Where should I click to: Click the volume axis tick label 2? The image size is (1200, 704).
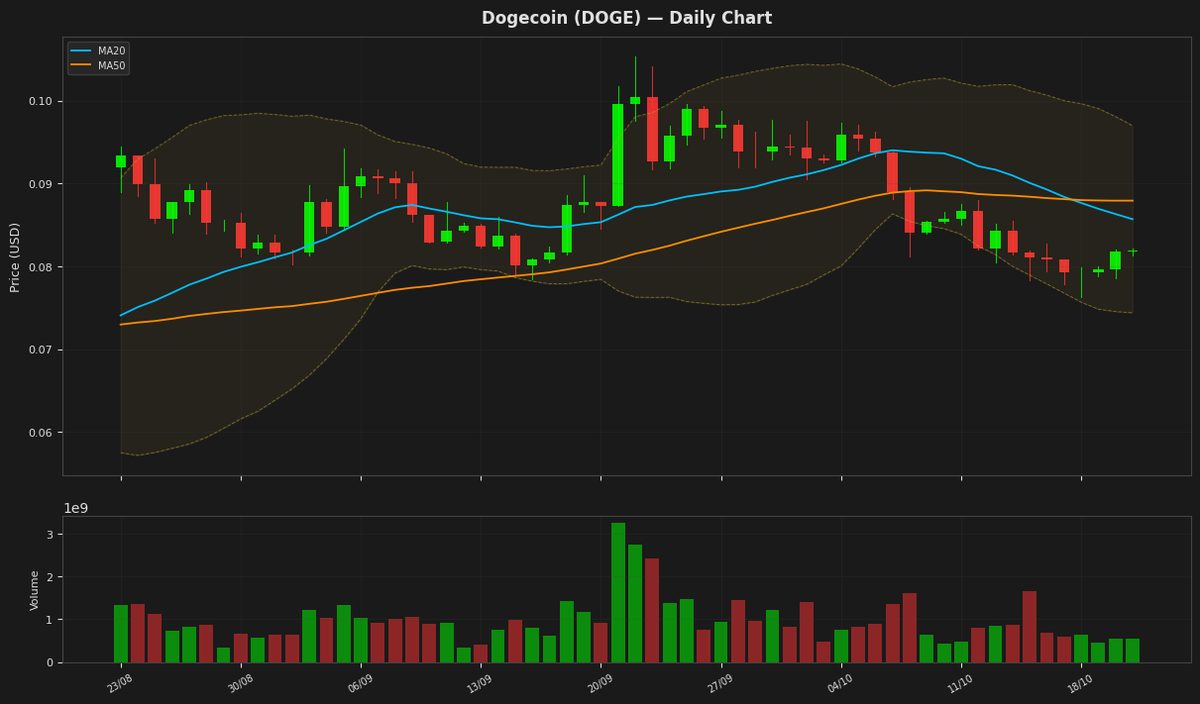(51, 578)
